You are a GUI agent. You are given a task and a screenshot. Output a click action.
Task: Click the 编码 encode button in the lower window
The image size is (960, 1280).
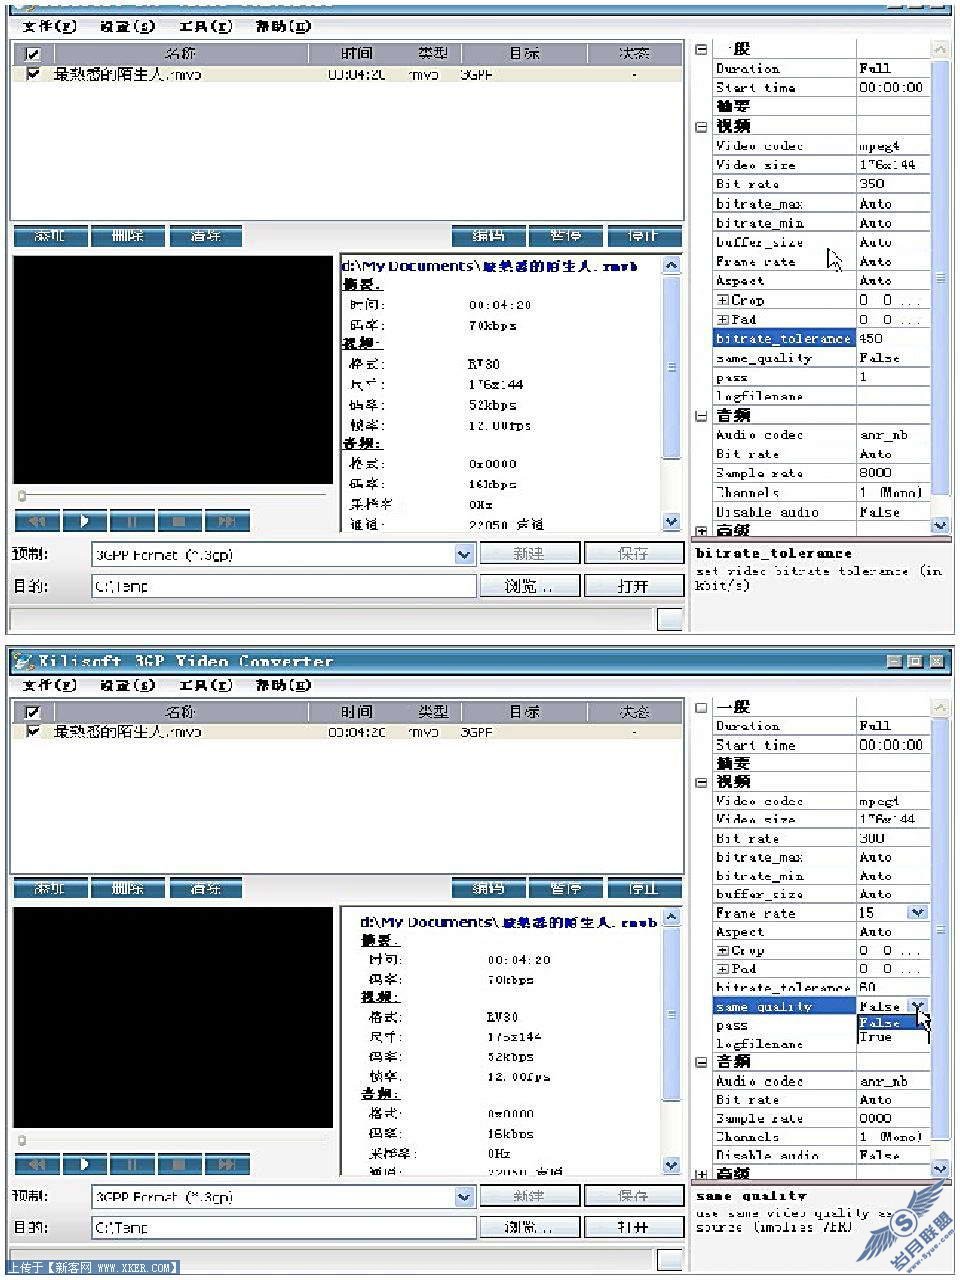488,888
